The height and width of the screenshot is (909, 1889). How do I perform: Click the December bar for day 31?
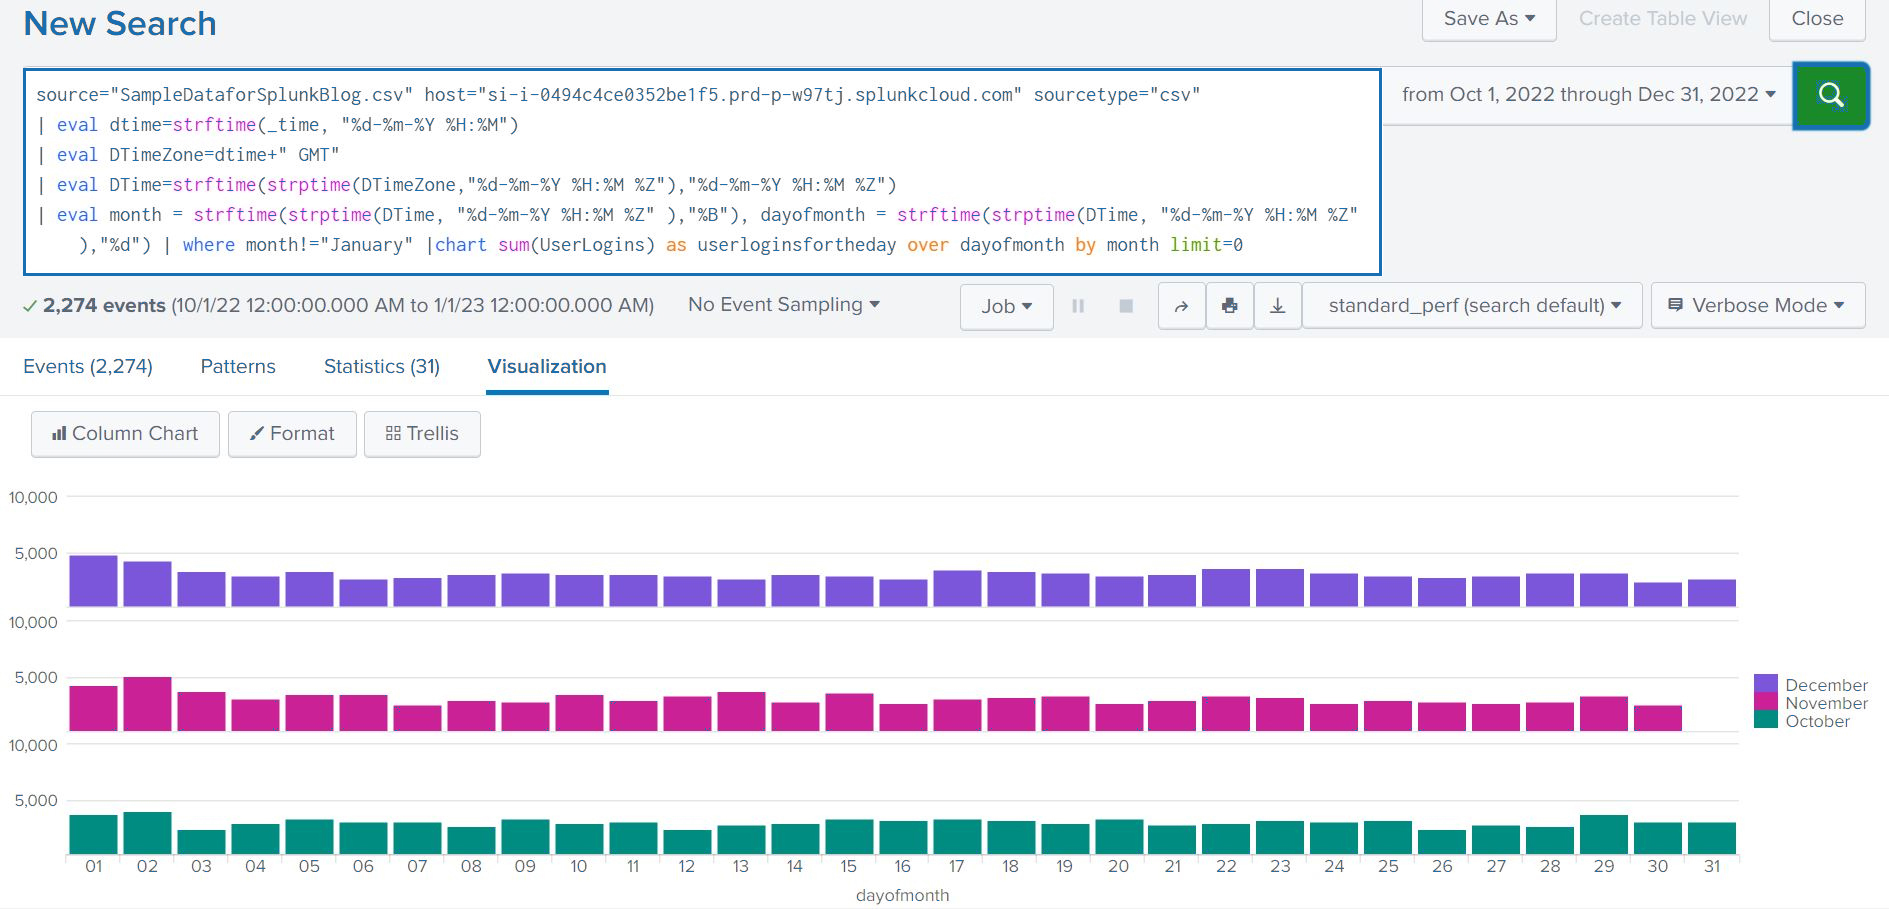[x=1712, y=593]
